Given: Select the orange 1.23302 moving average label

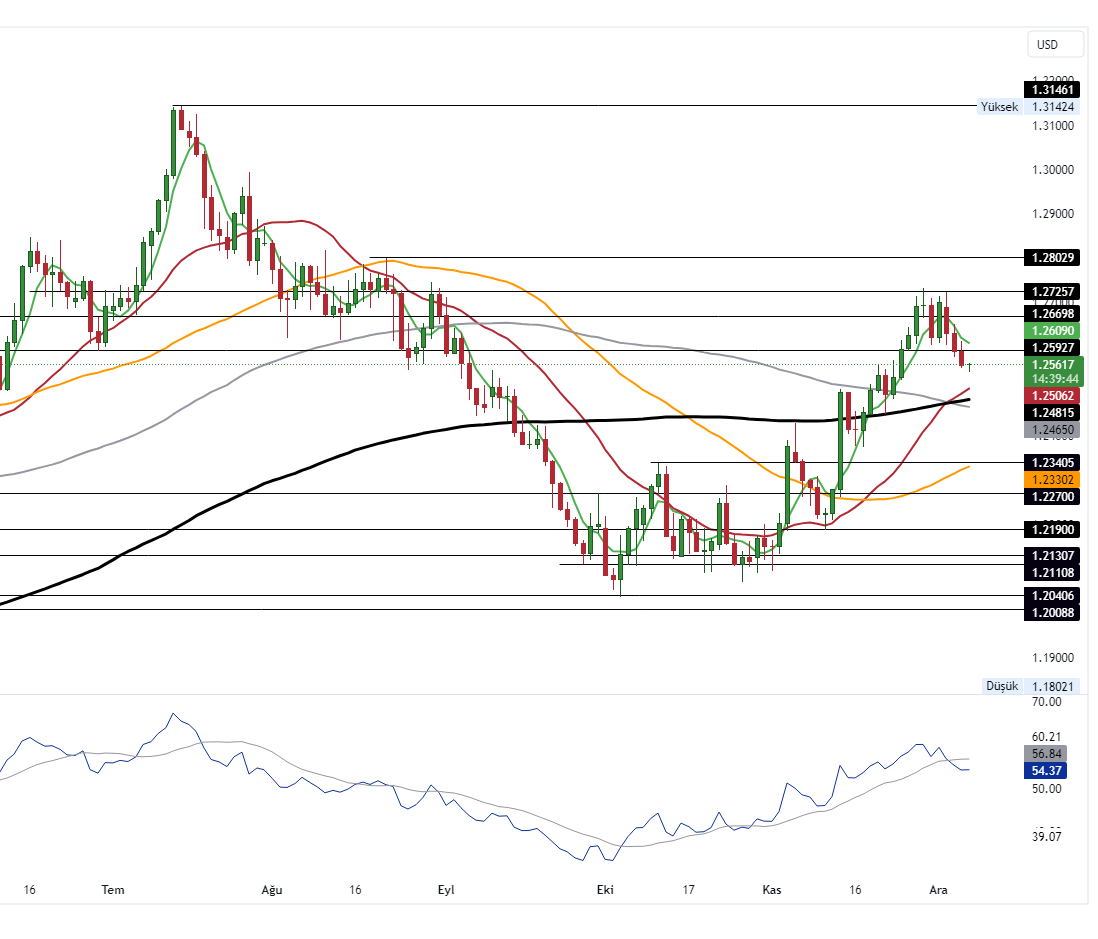Looking at the screenshot, I should (x=1054, y=479).
